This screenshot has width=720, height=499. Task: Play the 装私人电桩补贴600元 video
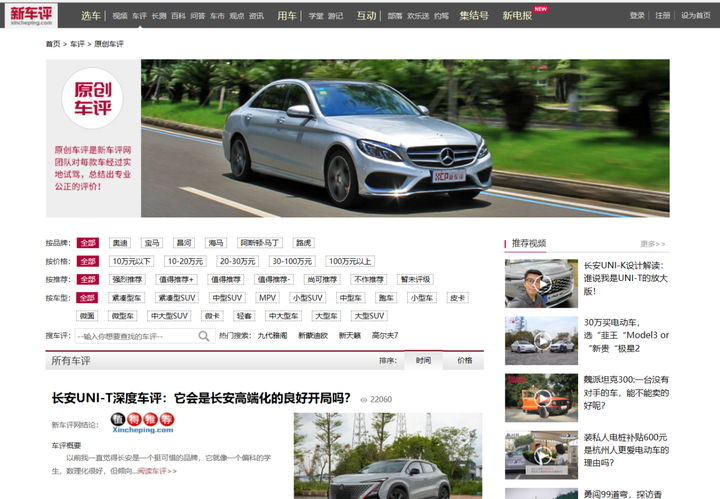tap(541, 455)
